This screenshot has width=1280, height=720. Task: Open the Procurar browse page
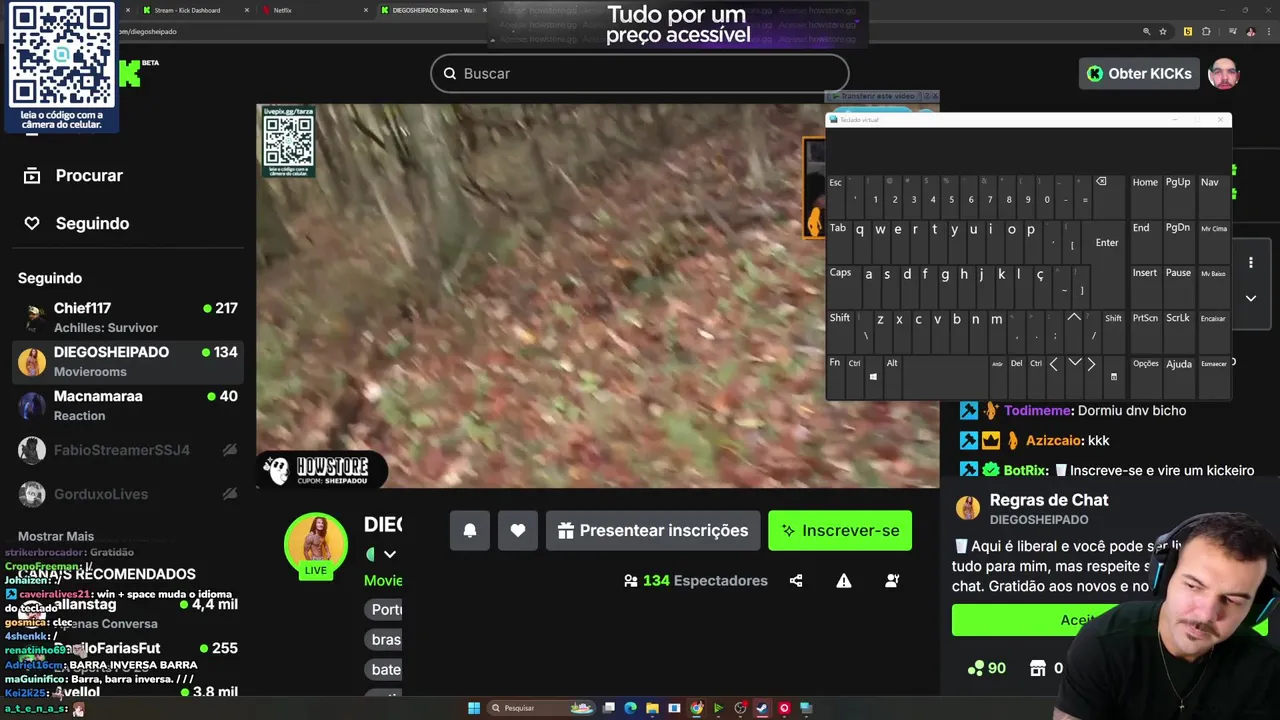[72, 175]
